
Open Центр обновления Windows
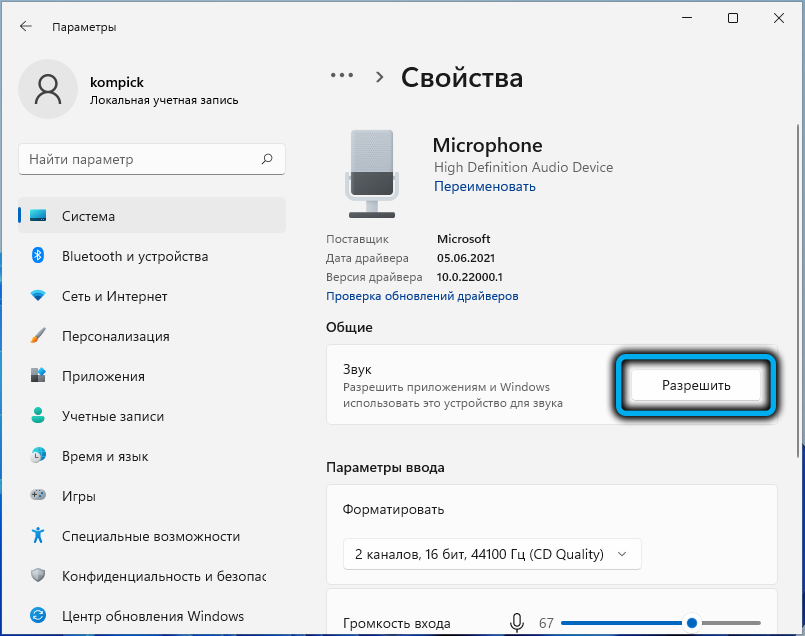click(153, 616)
